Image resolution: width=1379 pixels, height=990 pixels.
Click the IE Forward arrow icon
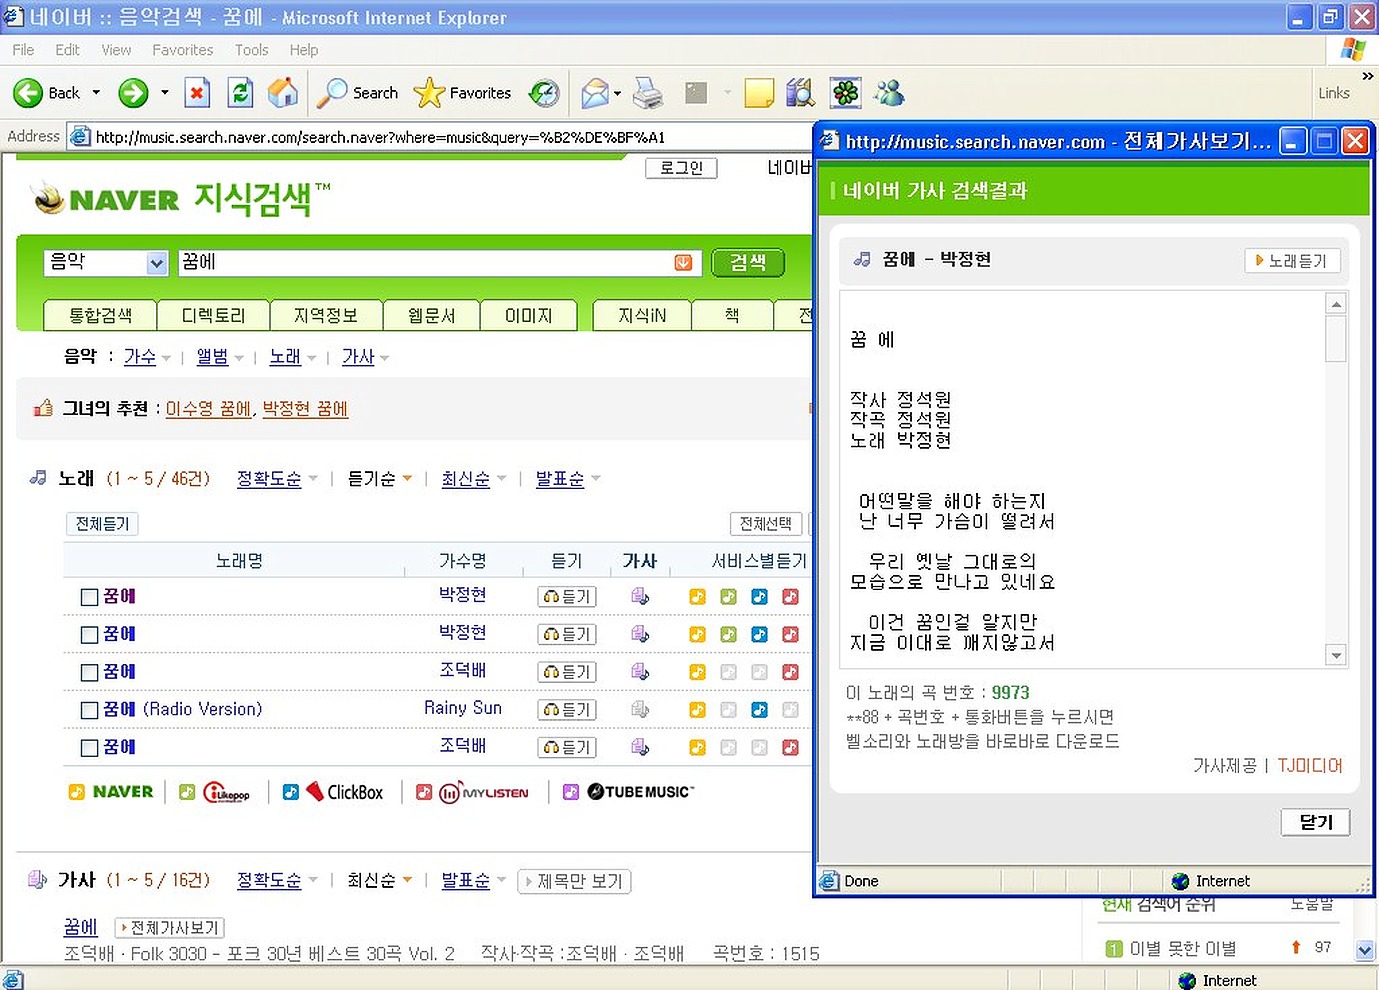pyautogui.click(x=133, y=93)
